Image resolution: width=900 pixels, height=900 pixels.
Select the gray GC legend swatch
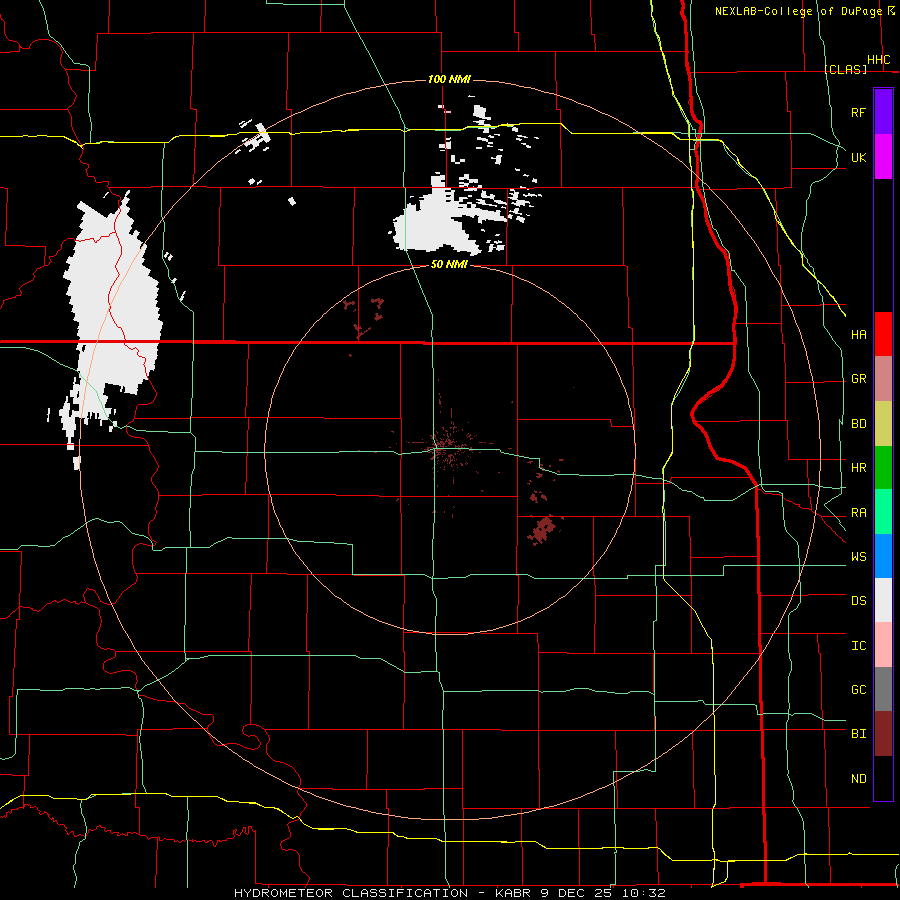883,689
